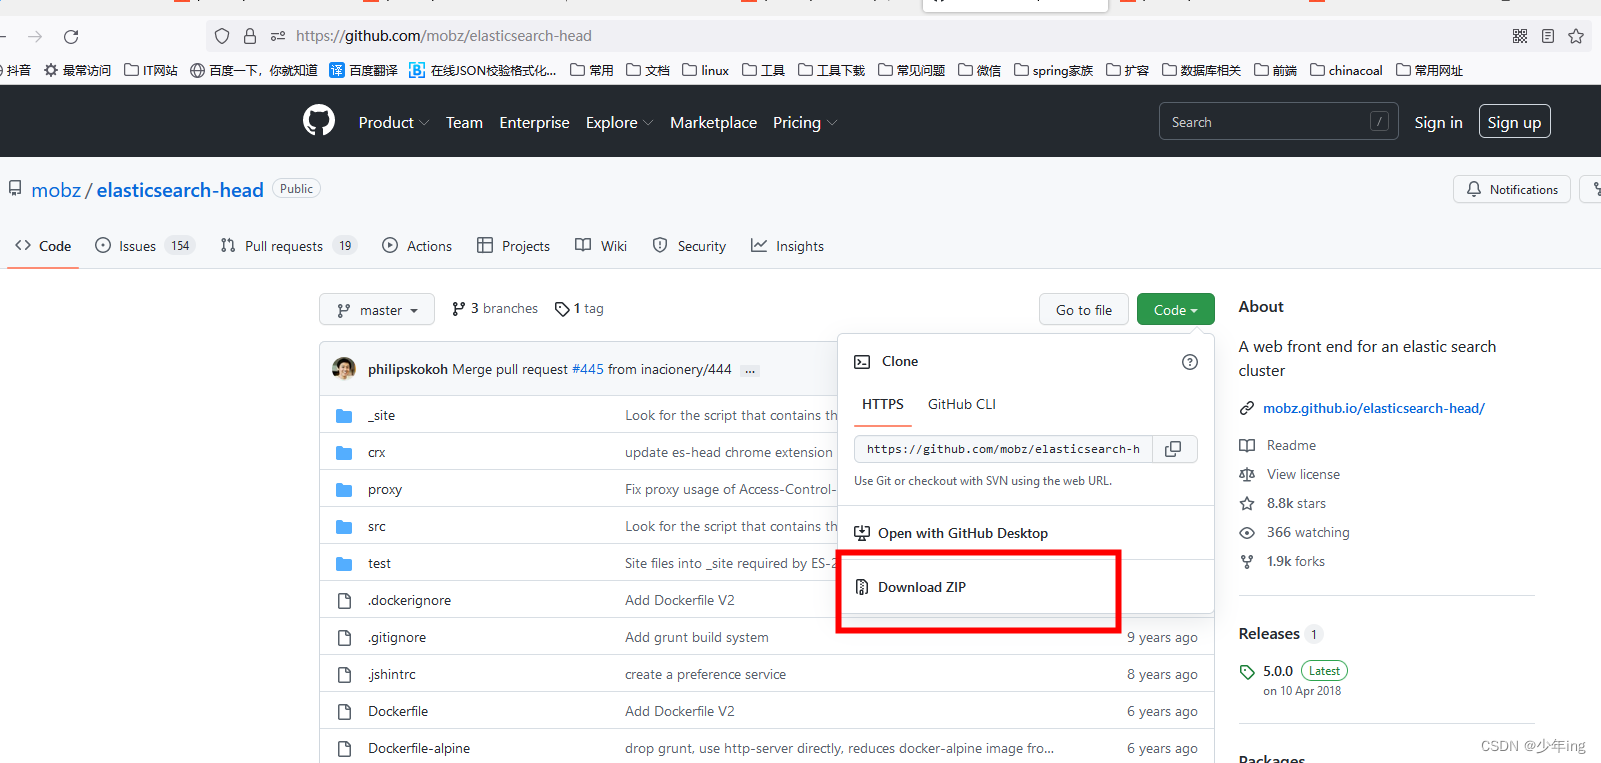
Task: Open the _site folder
Action: [x=381, y=415]
